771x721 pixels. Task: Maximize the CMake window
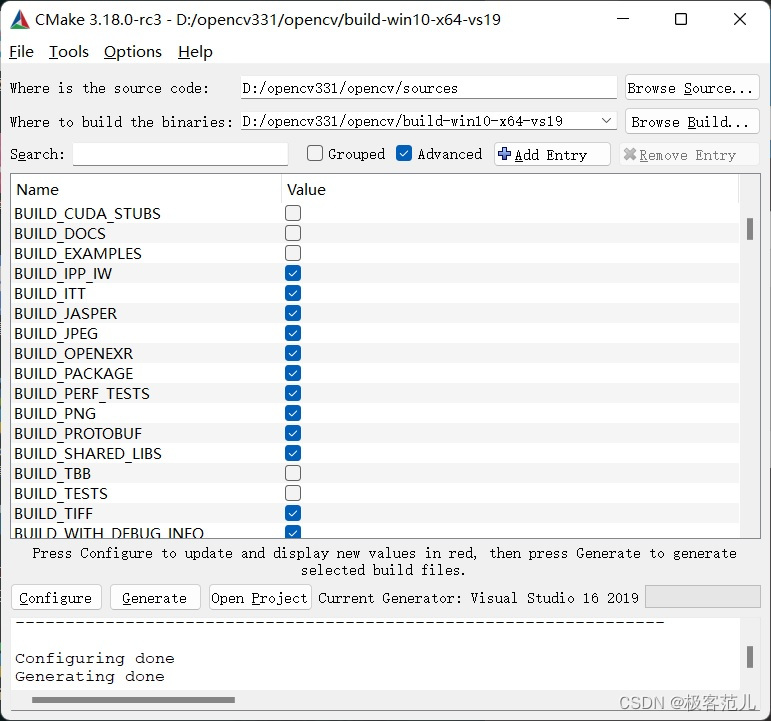[681, 19]
